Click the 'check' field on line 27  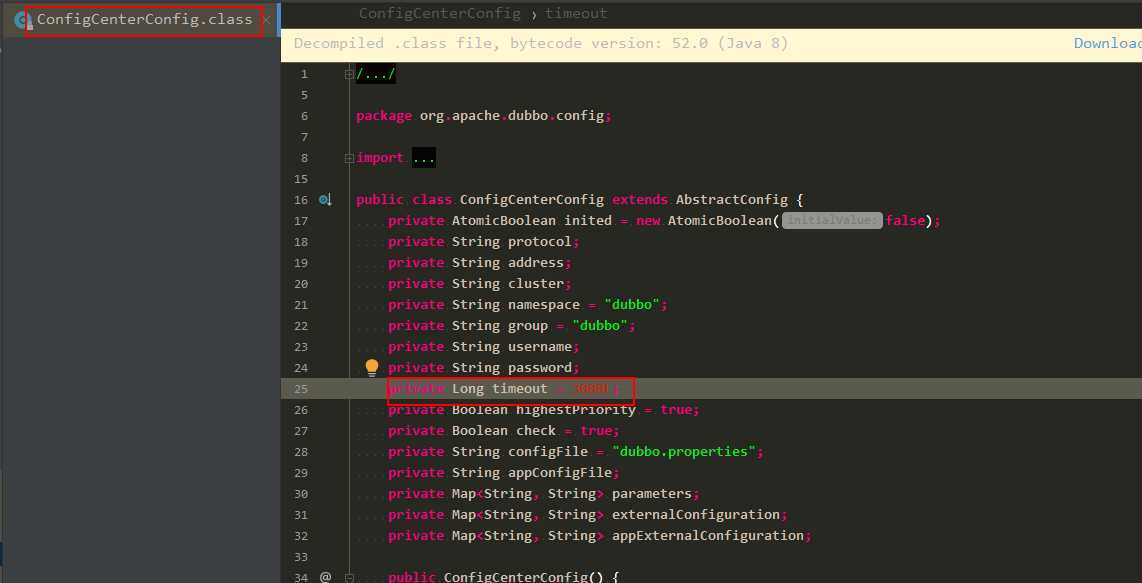click(536, 431)
